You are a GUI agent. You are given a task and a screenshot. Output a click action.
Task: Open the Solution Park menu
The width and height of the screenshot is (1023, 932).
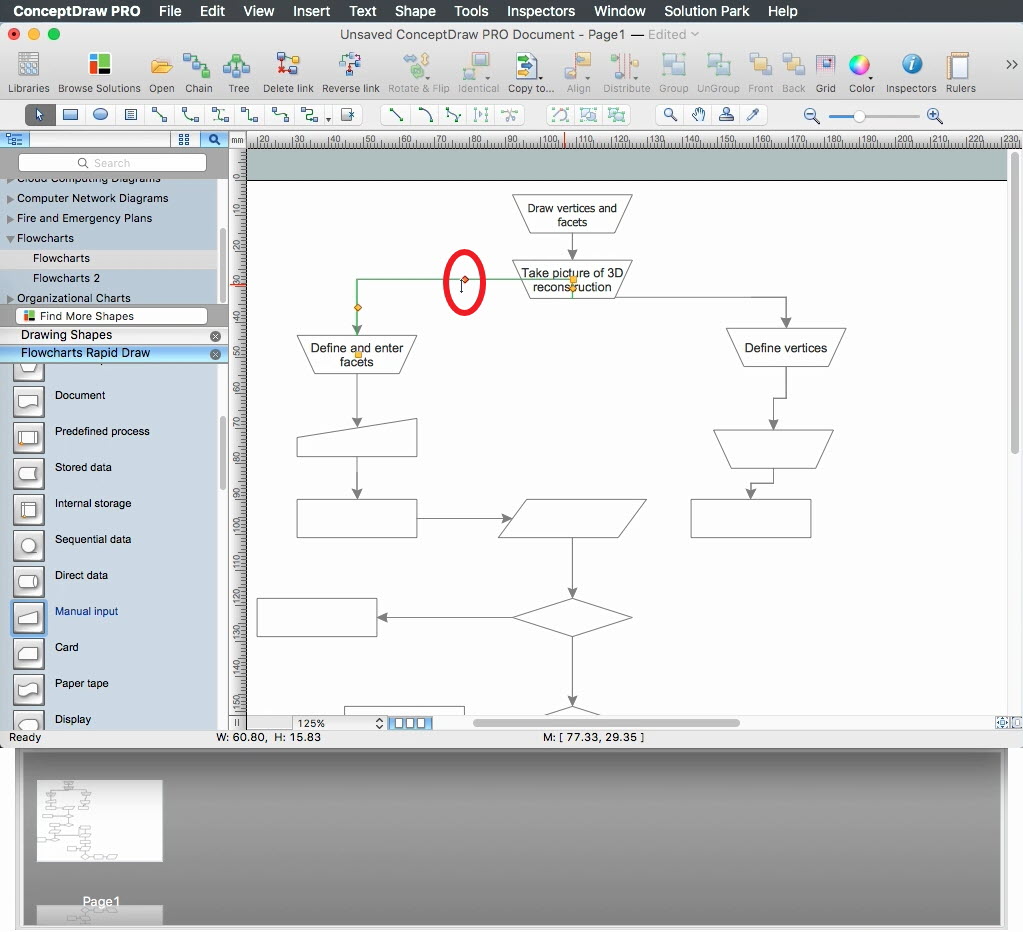pyautogui.click(x=706, y=11)
